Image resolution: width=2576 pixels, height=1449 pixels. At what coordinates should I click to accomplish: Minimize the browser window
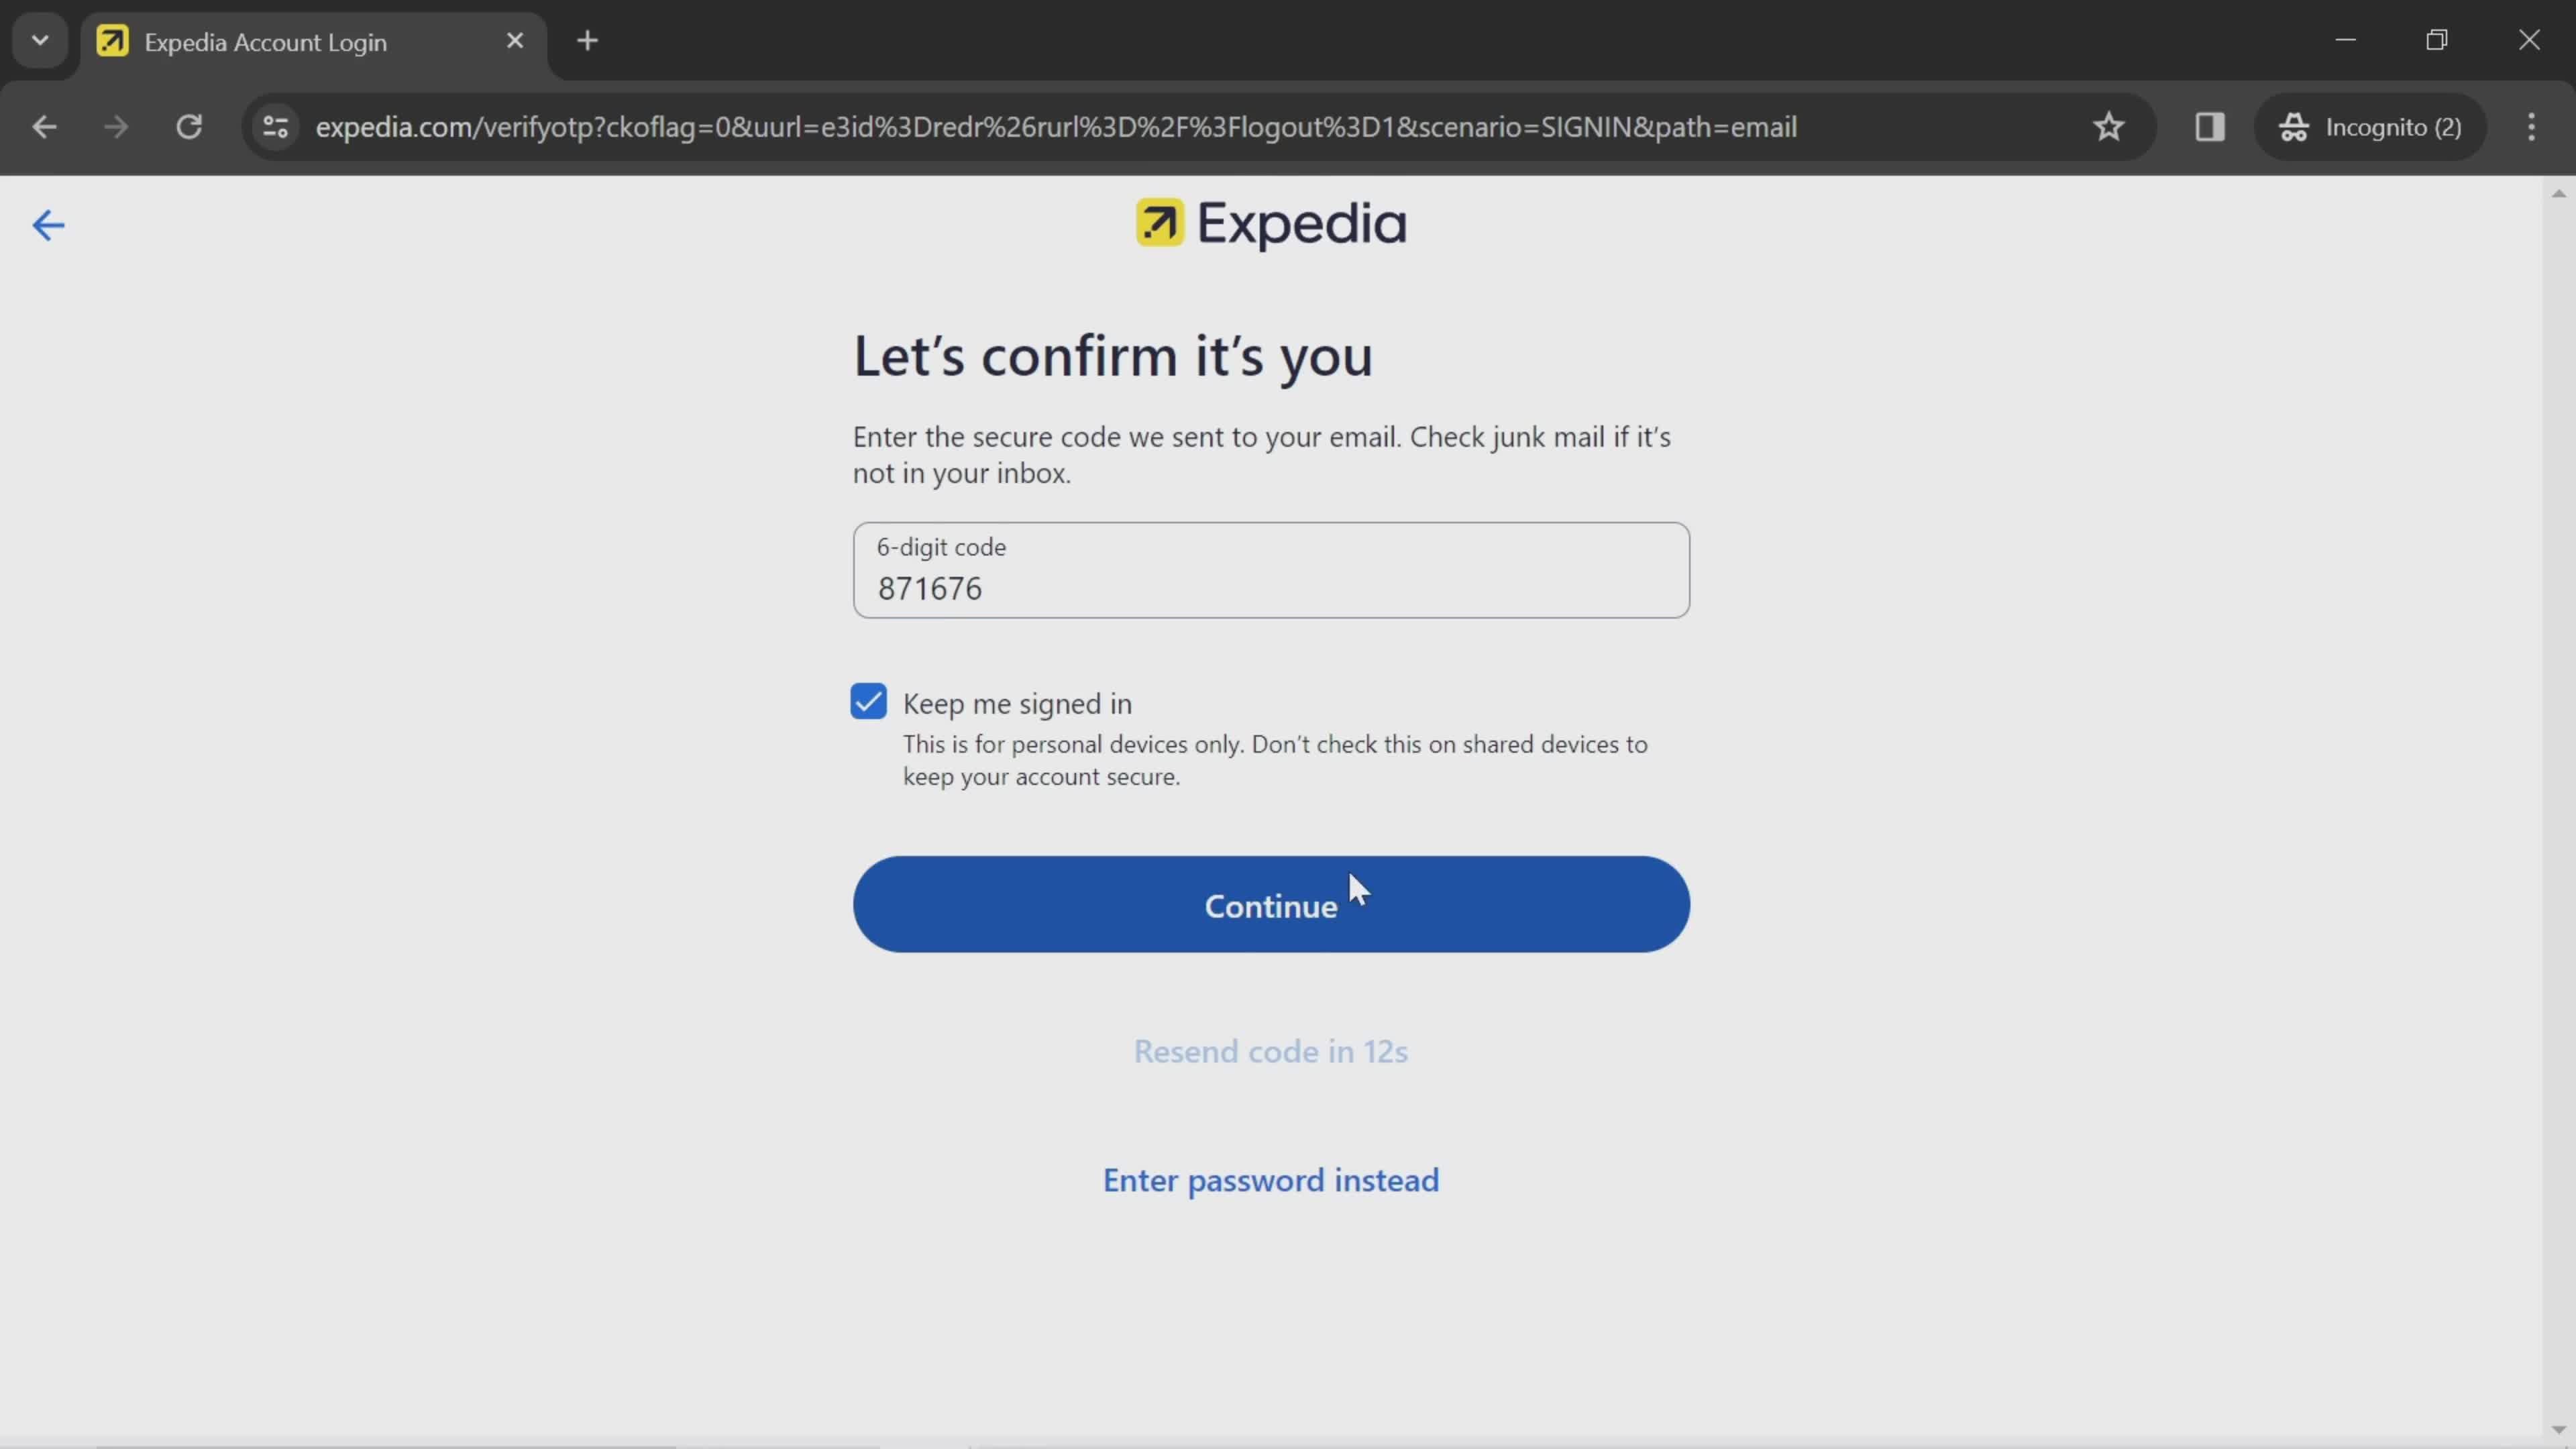[x=2346, y=40]
